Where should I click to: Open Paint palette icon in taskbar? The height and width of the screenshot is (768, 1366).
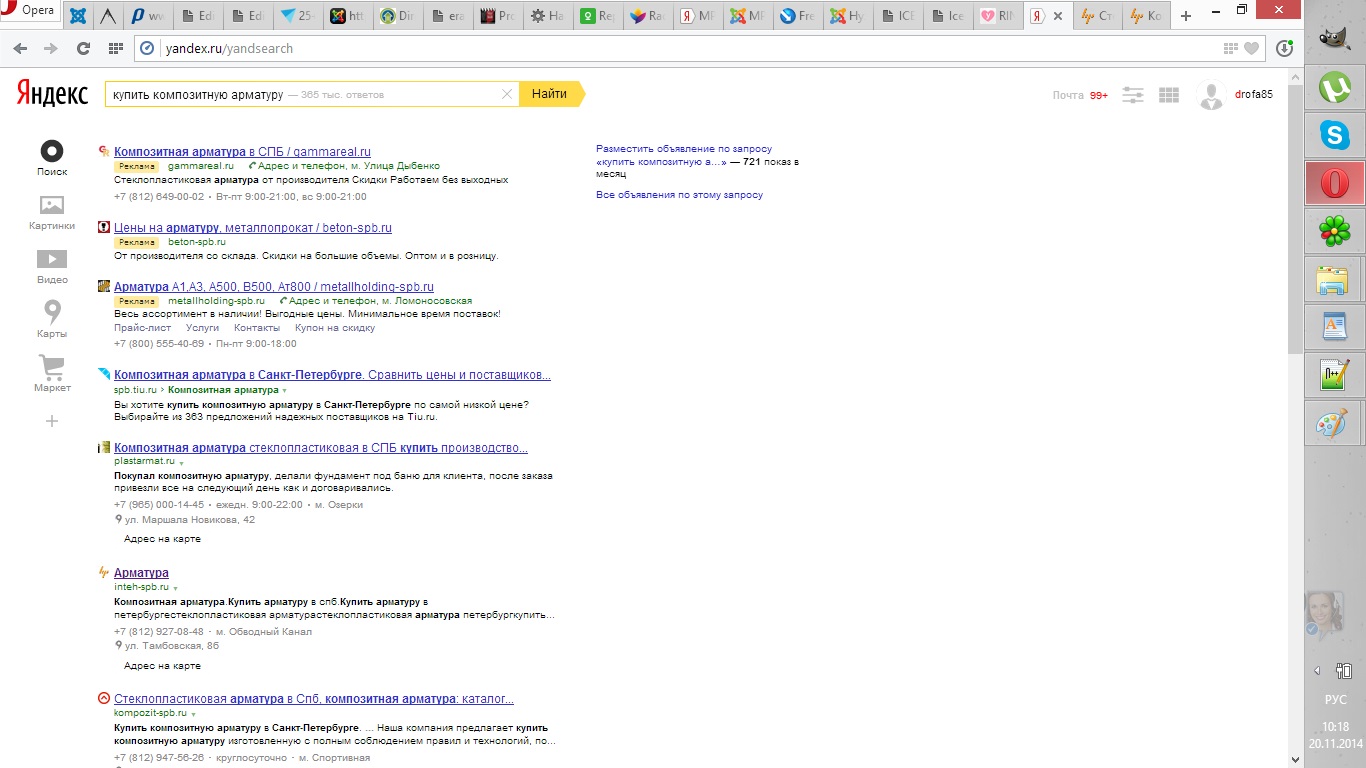click(1334, 424)
